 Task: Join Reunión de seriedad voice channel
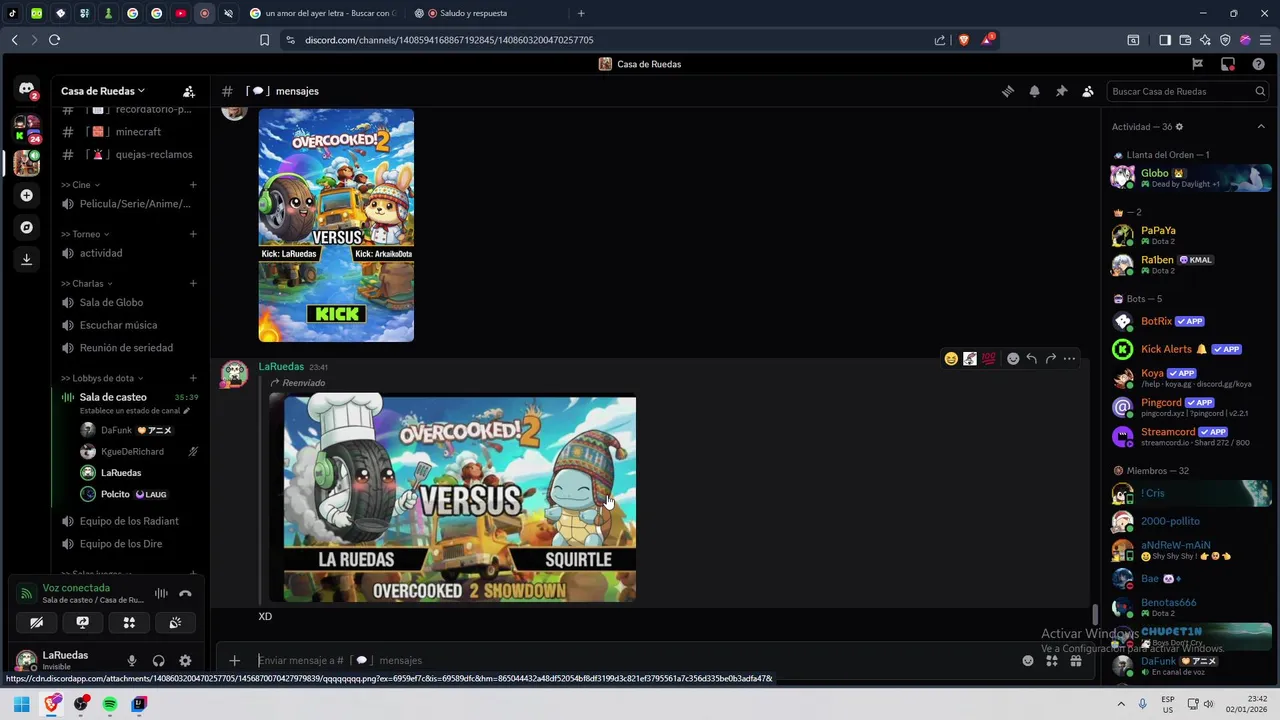(x=127, y=348)
